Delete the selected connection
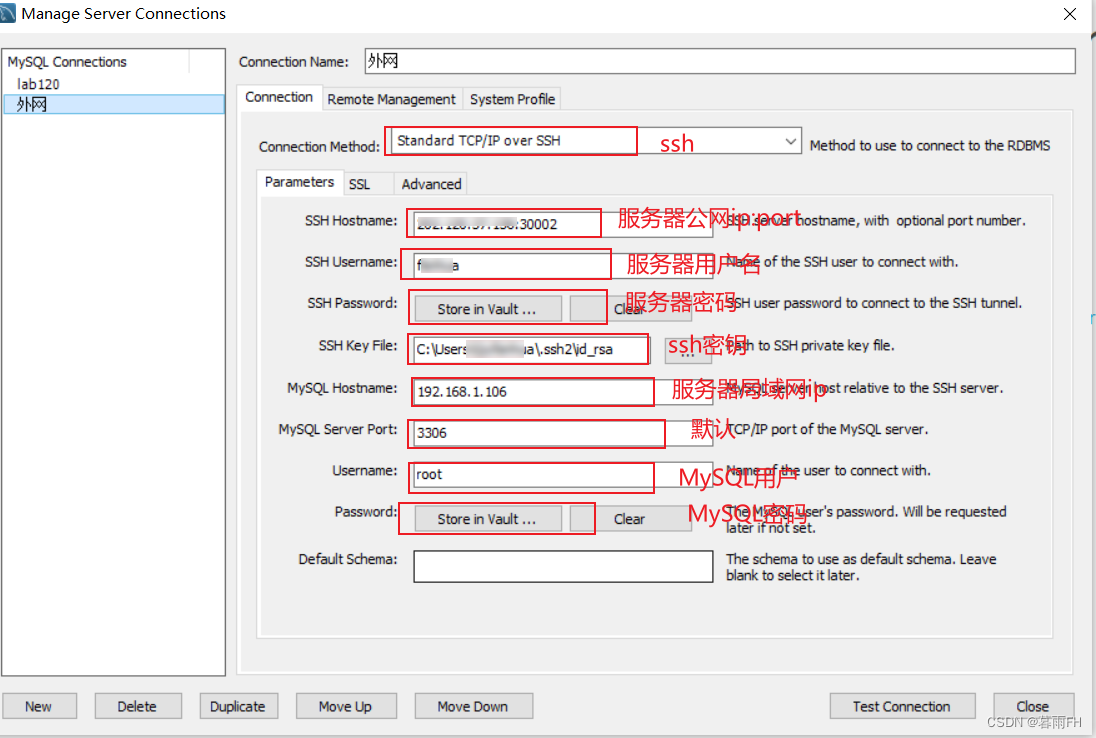This screenshot has height=738, width=1096. click(x=138, y=706)
